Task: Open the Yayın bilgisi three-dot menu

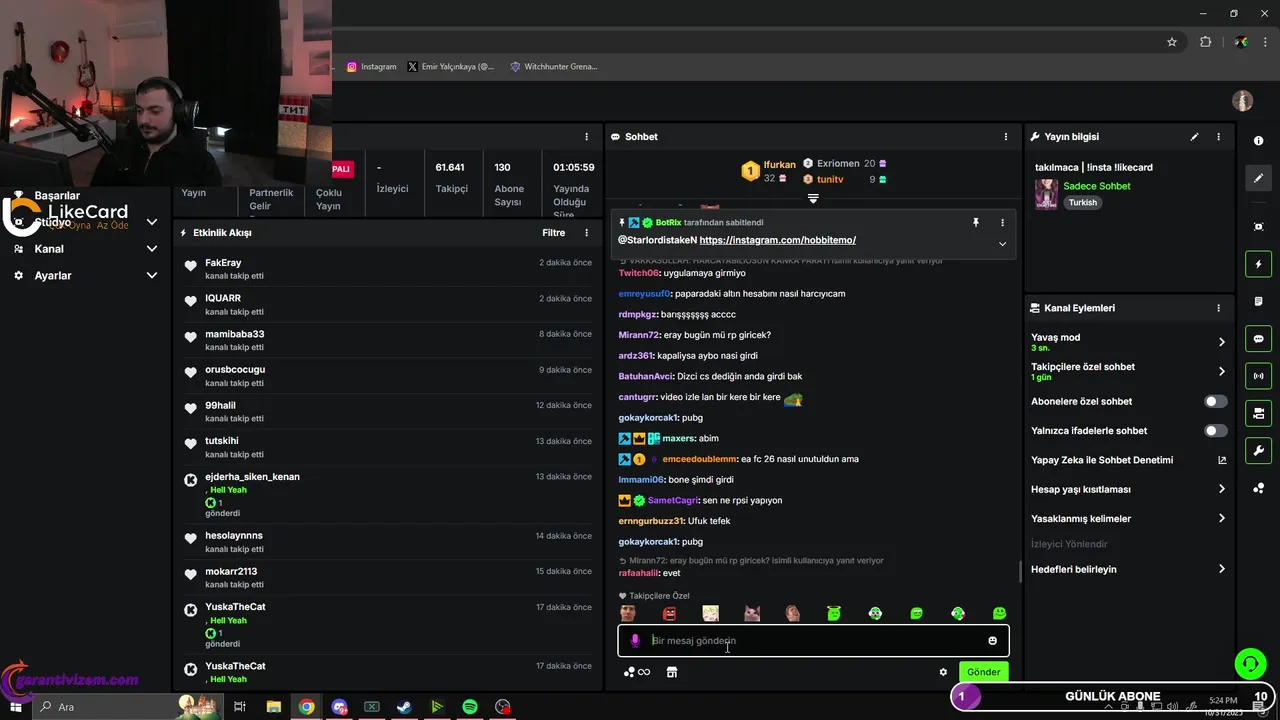Action: pyautogui.click(x=1218, y=137)
